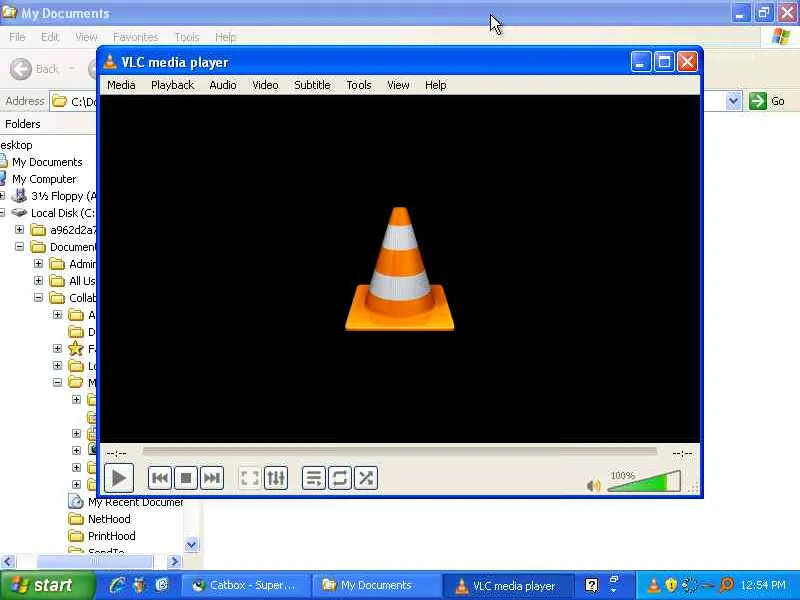Toggle VLC loop/repeat mode
800x600 pixels.
[340, 478]
